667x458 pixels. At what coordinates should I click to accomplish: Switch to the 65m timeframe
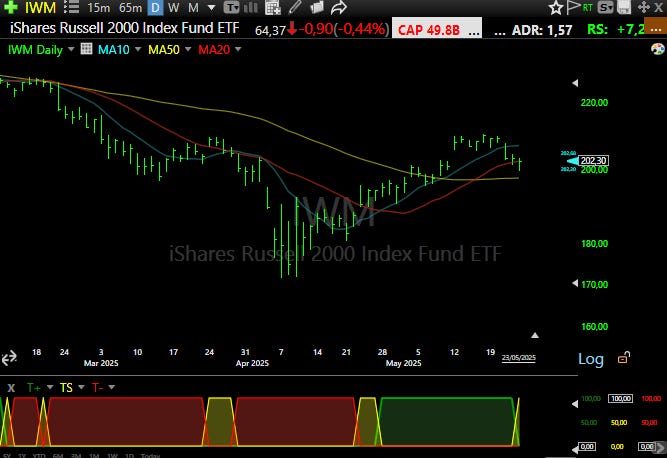pyautogui.click(x=130, y=7)
